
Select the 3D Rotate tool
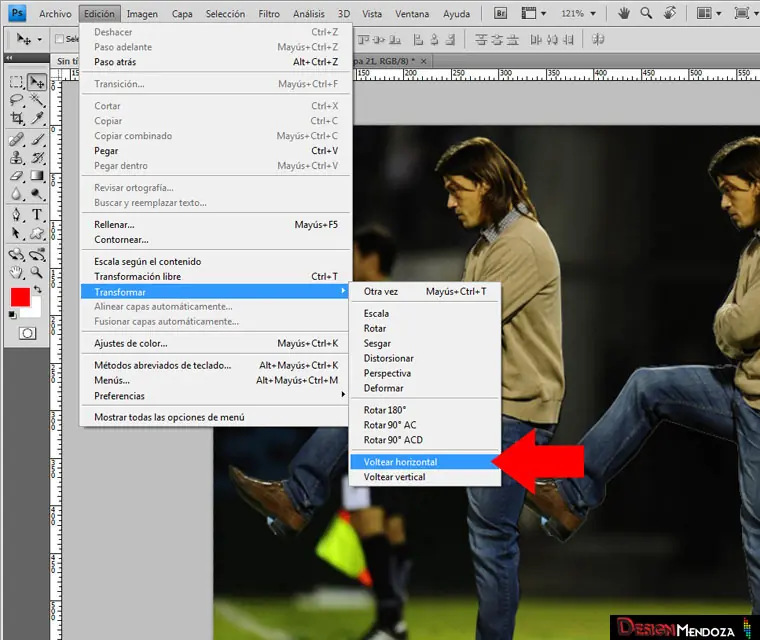[16, 254]
